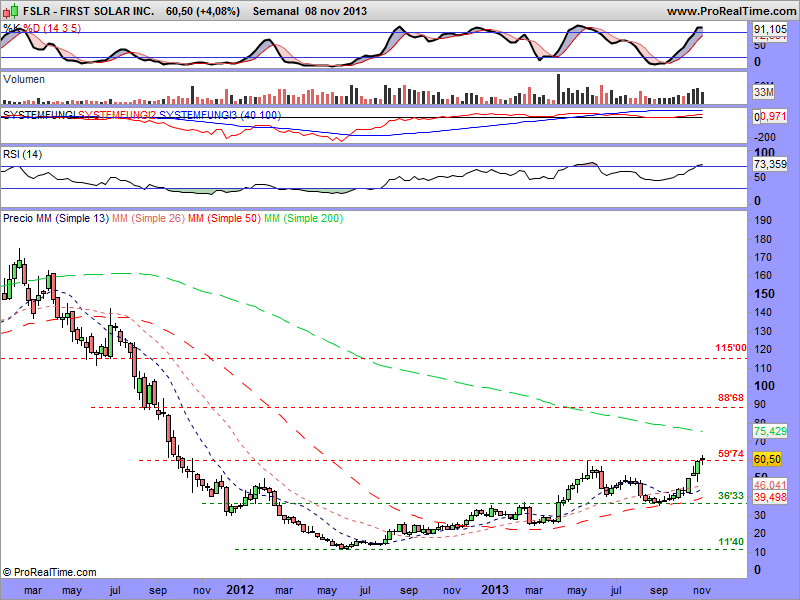Click the MM (Simple 50) legend entry
The height and width of the screenshot is (600, 800).
pos(224,218)
